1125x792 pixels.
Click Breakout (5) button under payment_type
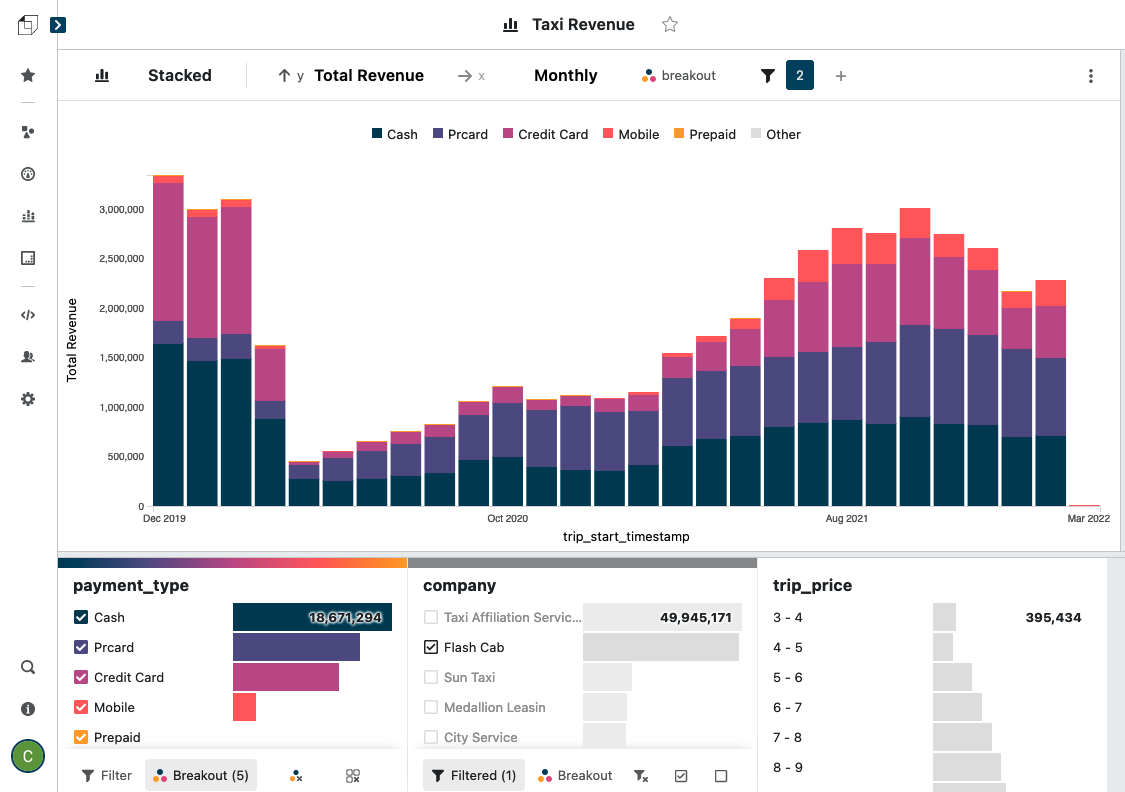[x=201, y=775]
